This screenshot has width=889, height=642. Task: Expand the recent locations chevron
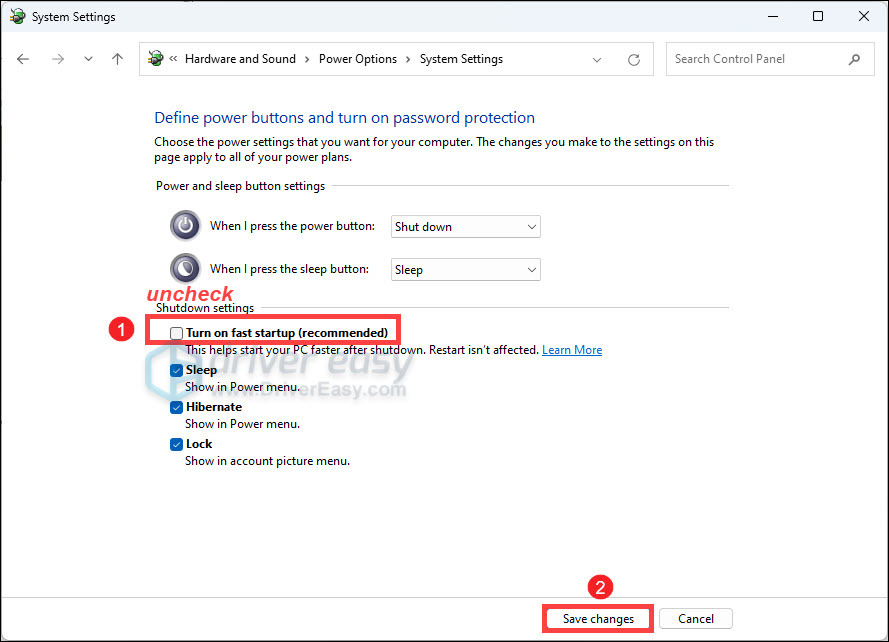click(x=597, y=59)
